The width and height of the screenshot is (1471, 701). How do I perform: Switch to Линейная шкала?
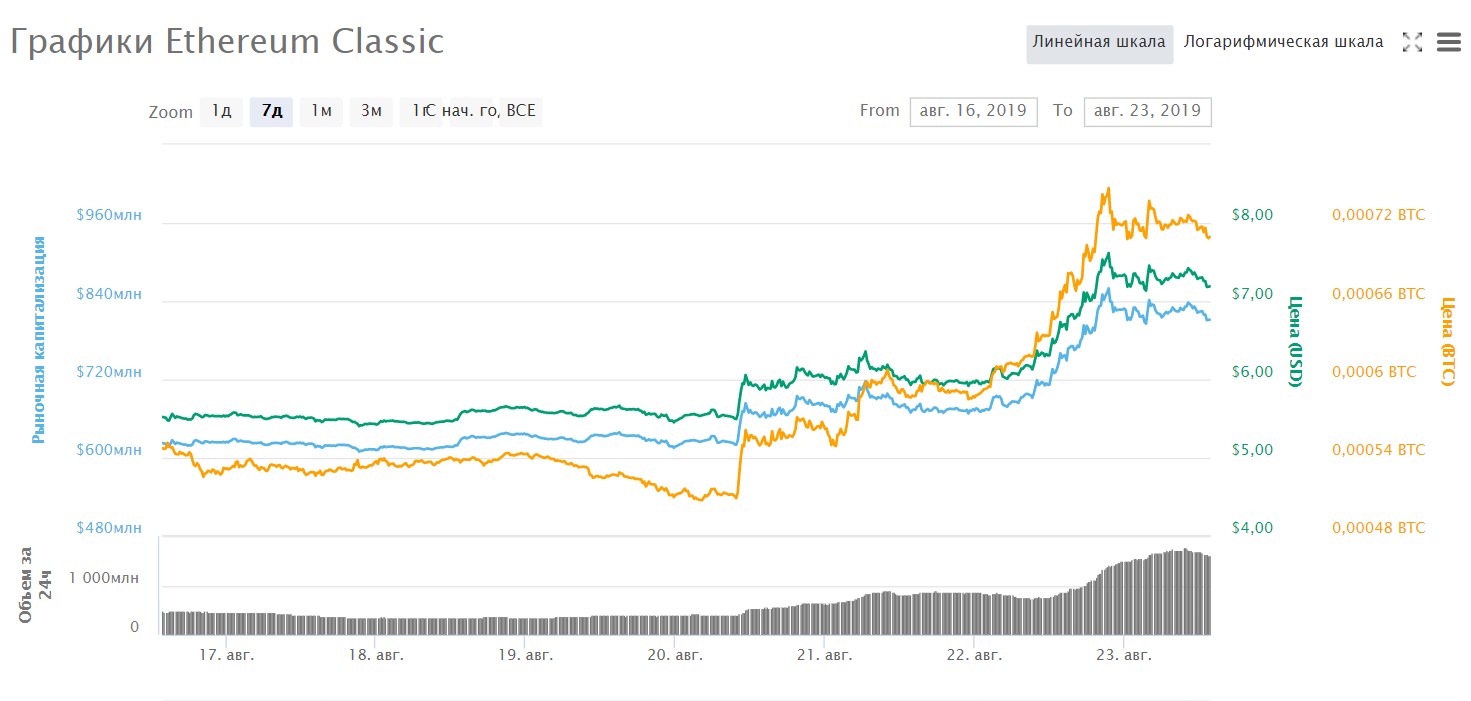click(1099, 42)
